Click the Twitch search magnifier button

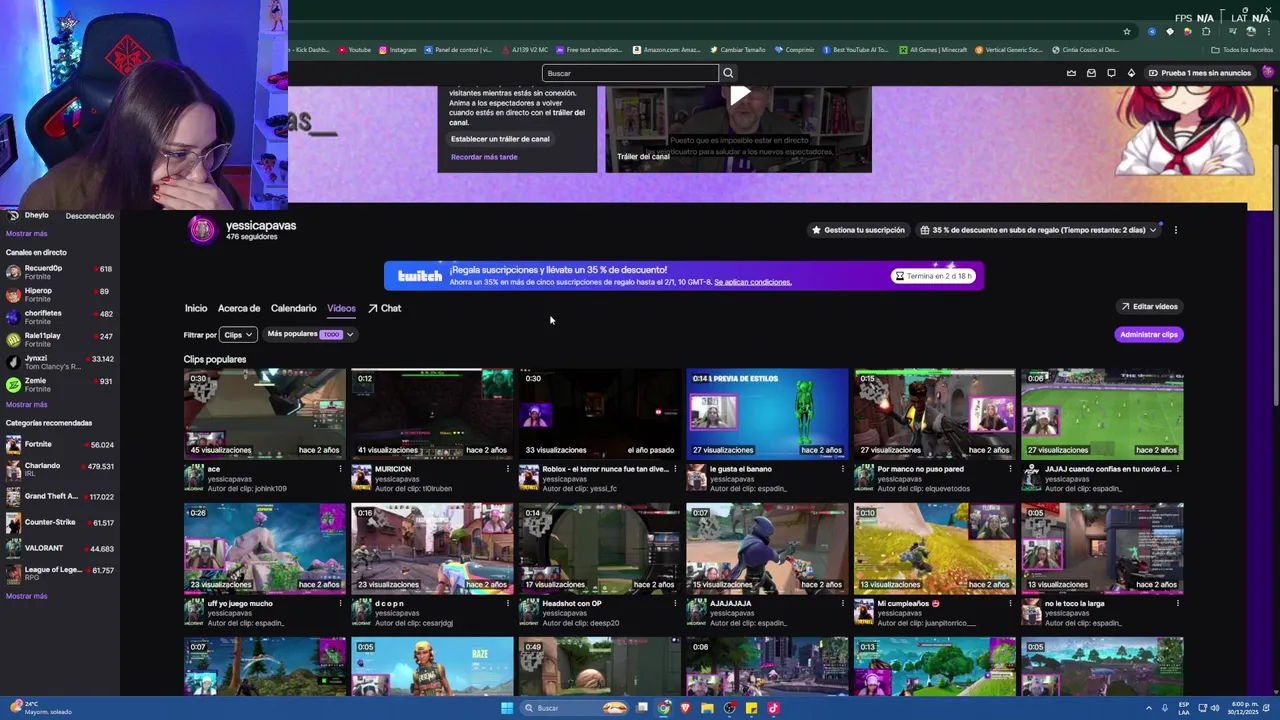[728, 73]
